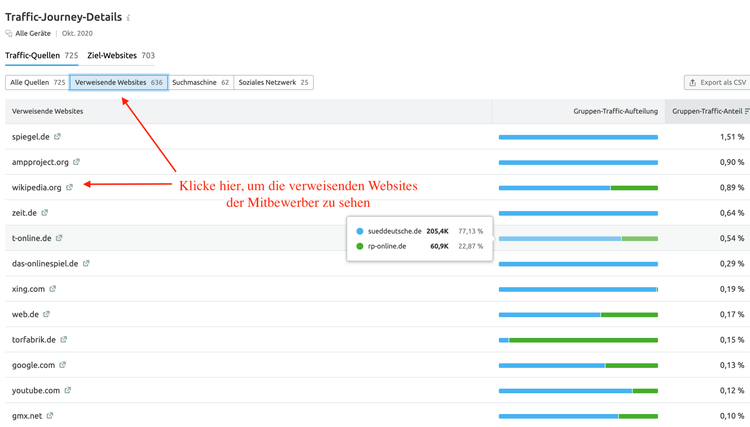Click 205,4K value in tooltip
Screen dimensions: 750x427
(437, 231)
